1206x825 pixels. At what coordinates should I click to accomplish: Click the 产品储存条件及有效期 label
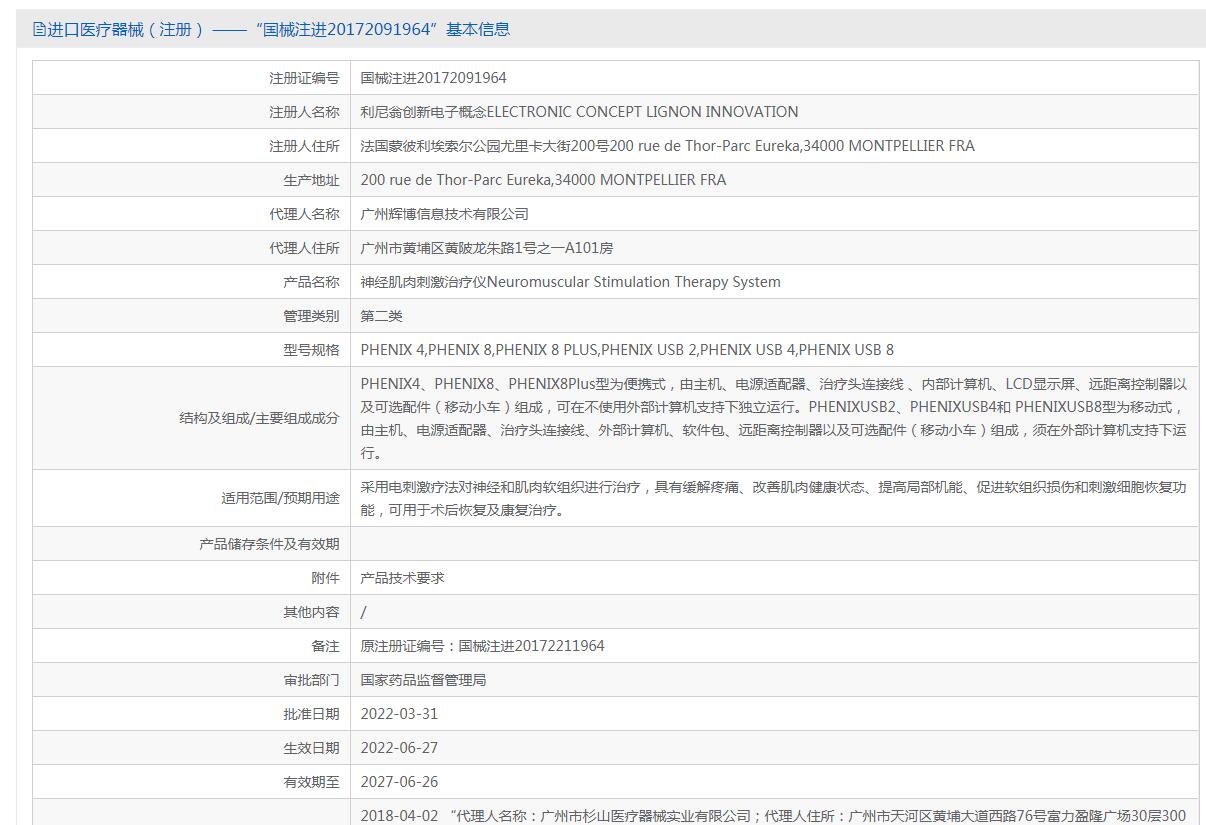(269, 544)
